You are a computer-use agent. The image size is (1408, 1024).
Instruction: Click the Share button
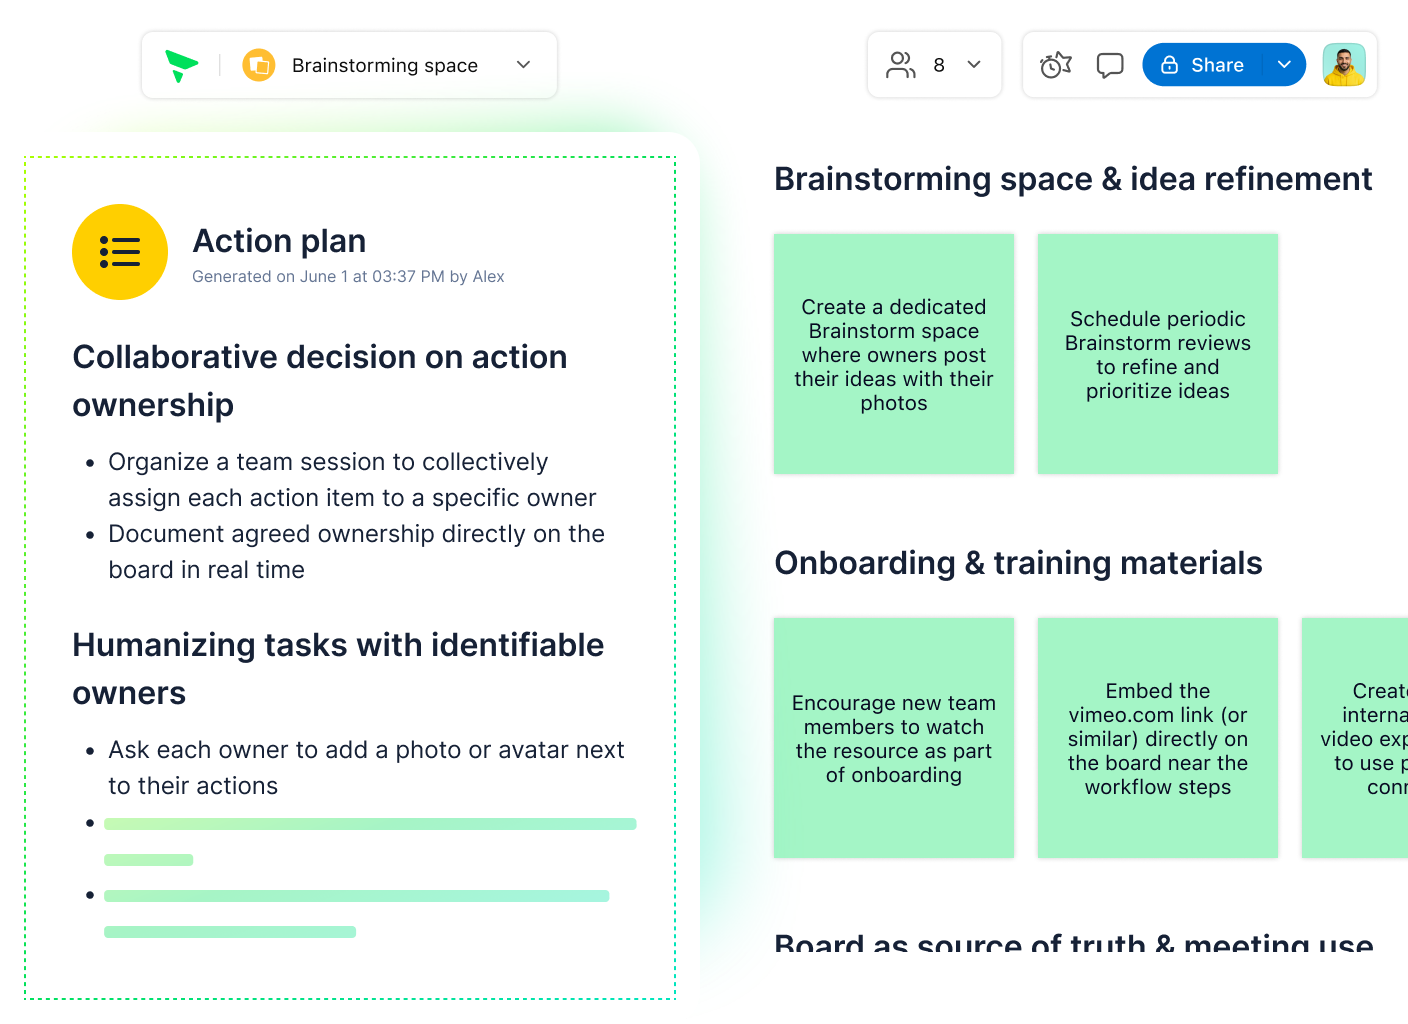pos(1203,65)
